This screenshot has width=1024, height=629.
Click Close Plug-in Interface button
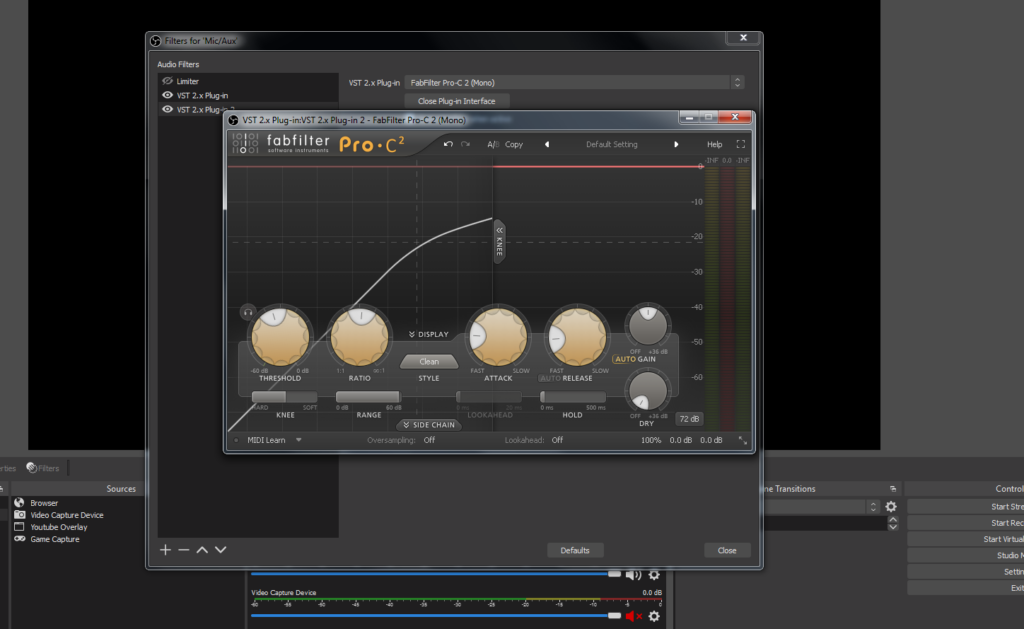coord(456,101)
